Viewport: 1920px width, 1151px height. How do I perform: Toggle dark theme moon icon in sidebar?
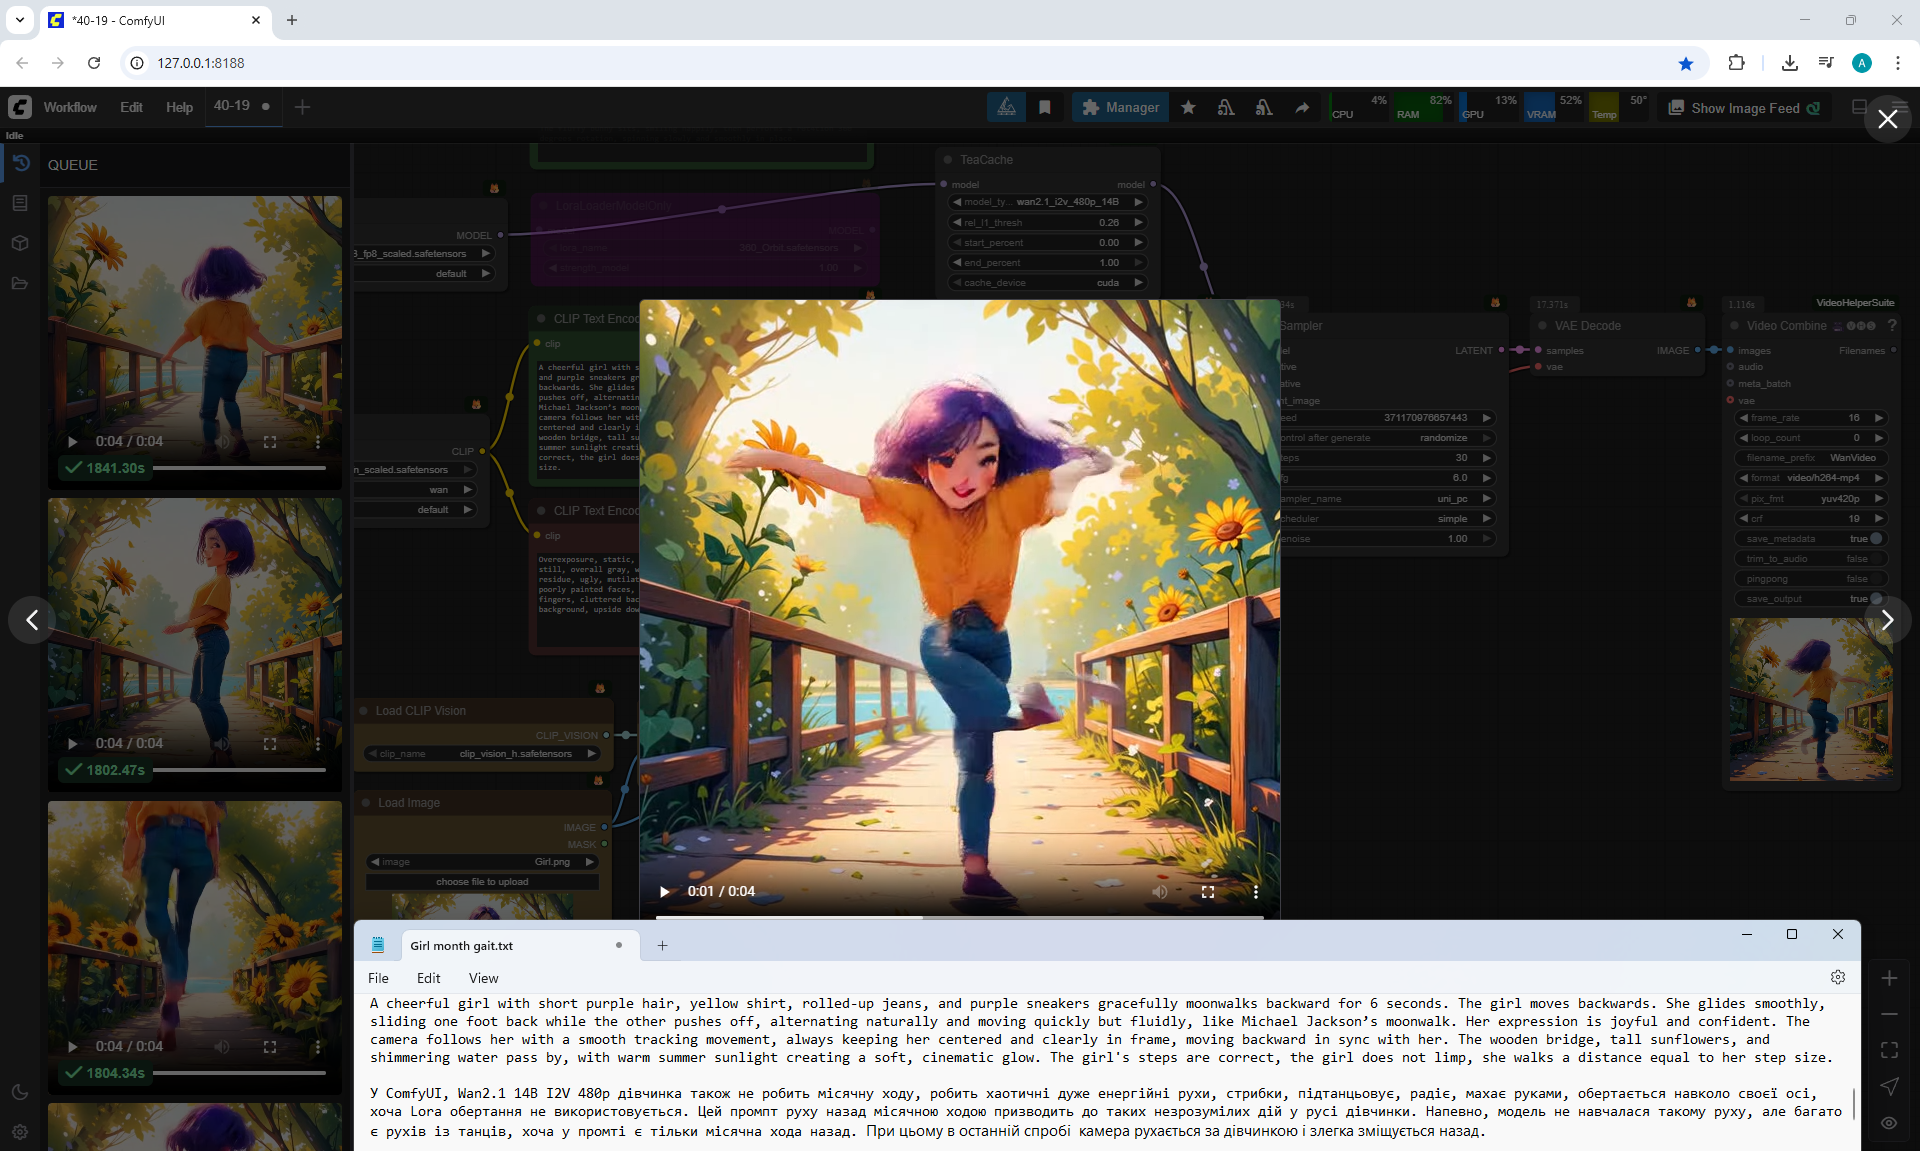(x=20, y=1092)
